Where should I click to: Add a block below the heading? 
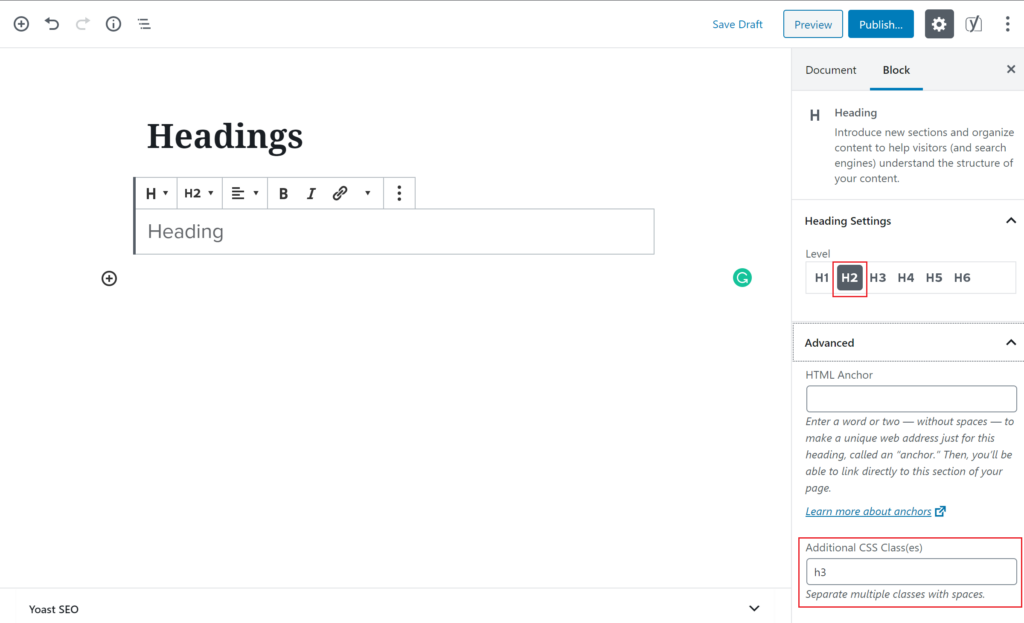109,279
